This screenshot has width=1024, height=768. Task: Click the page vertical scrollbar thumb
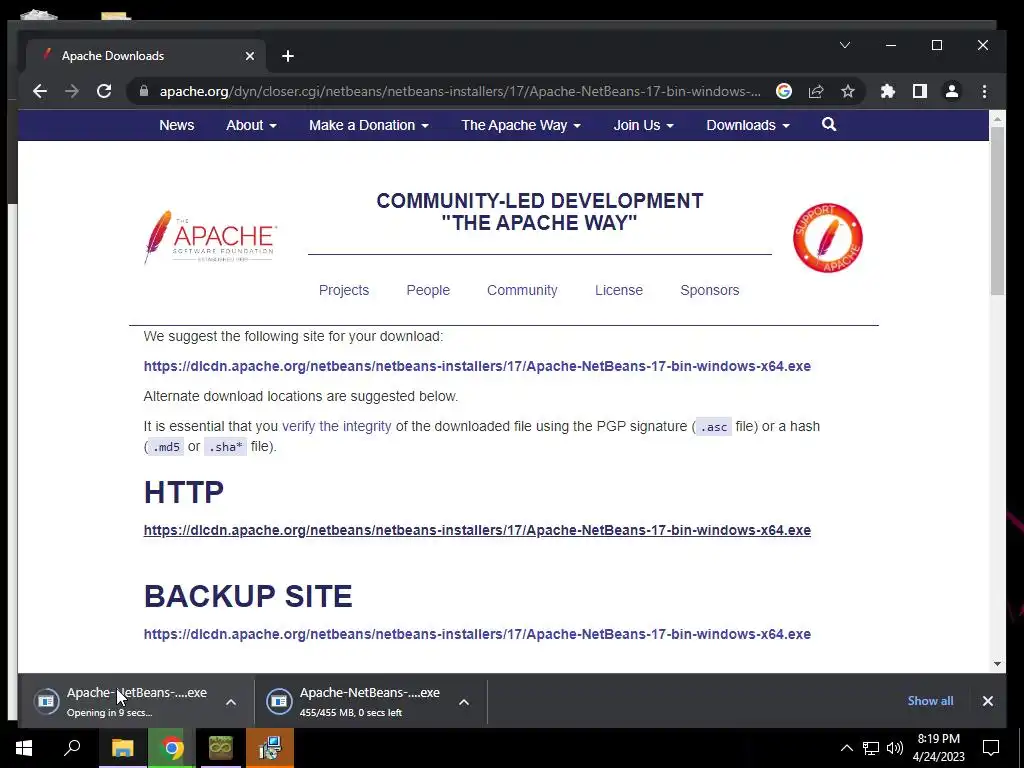tap(997, 210)
